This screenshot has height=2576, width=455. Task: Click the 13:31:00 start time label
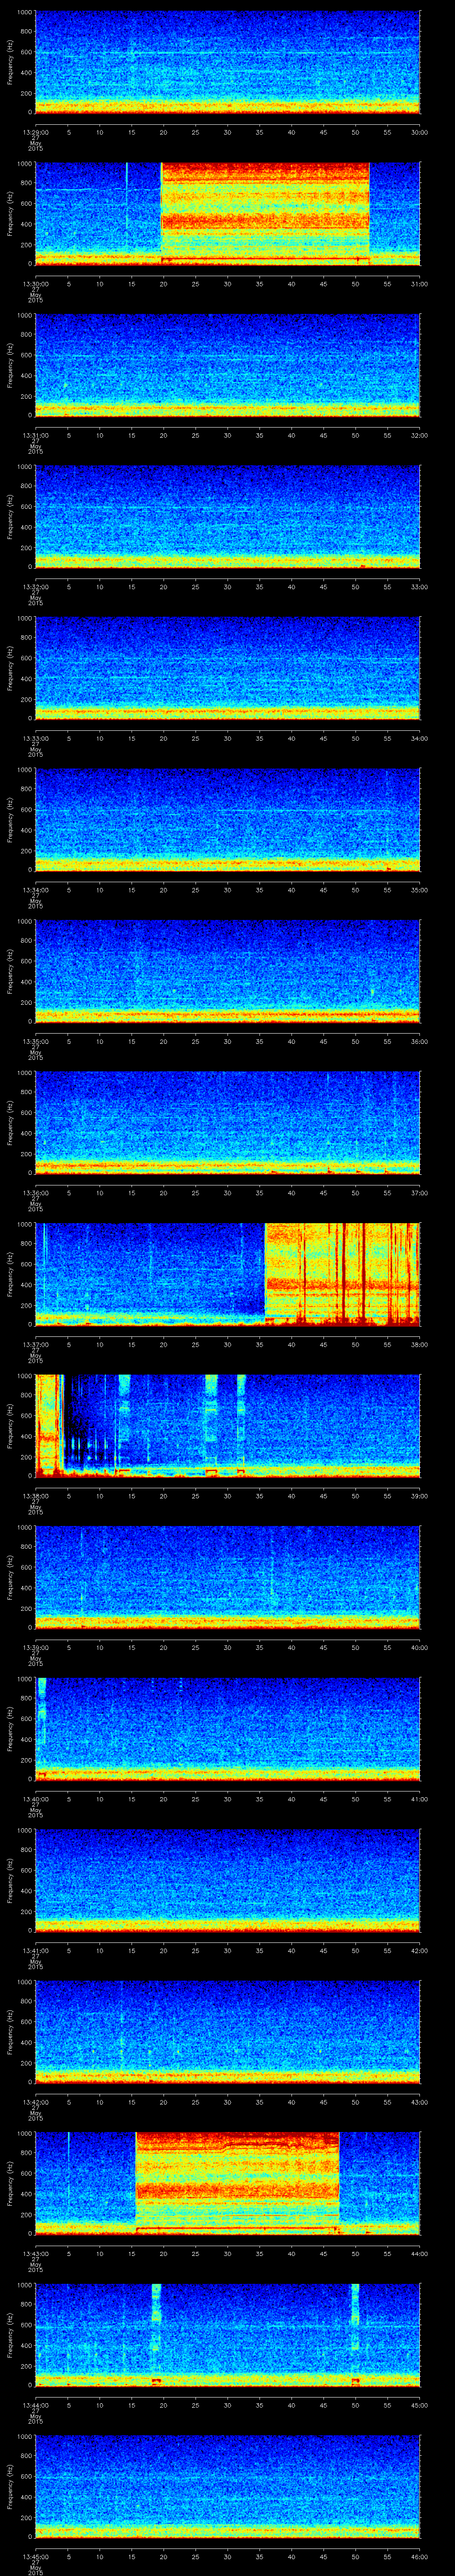pyautogui.click(x=35, y=435)
